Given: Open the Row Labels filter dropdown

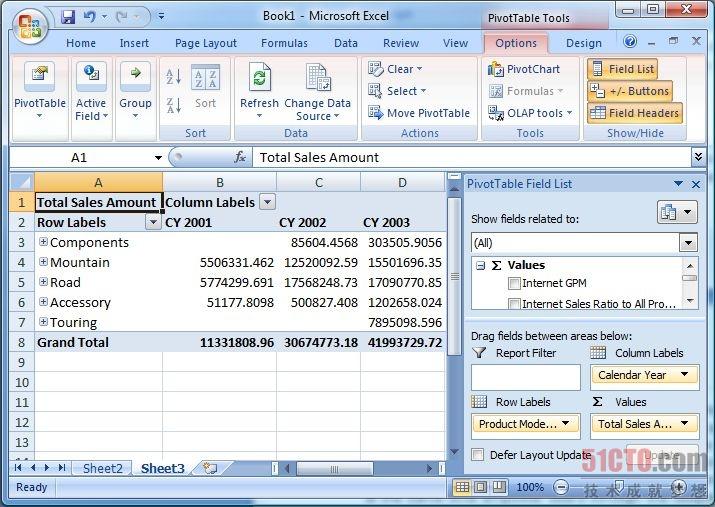Looking at the screenshot, I should click(x=153, y=222).
